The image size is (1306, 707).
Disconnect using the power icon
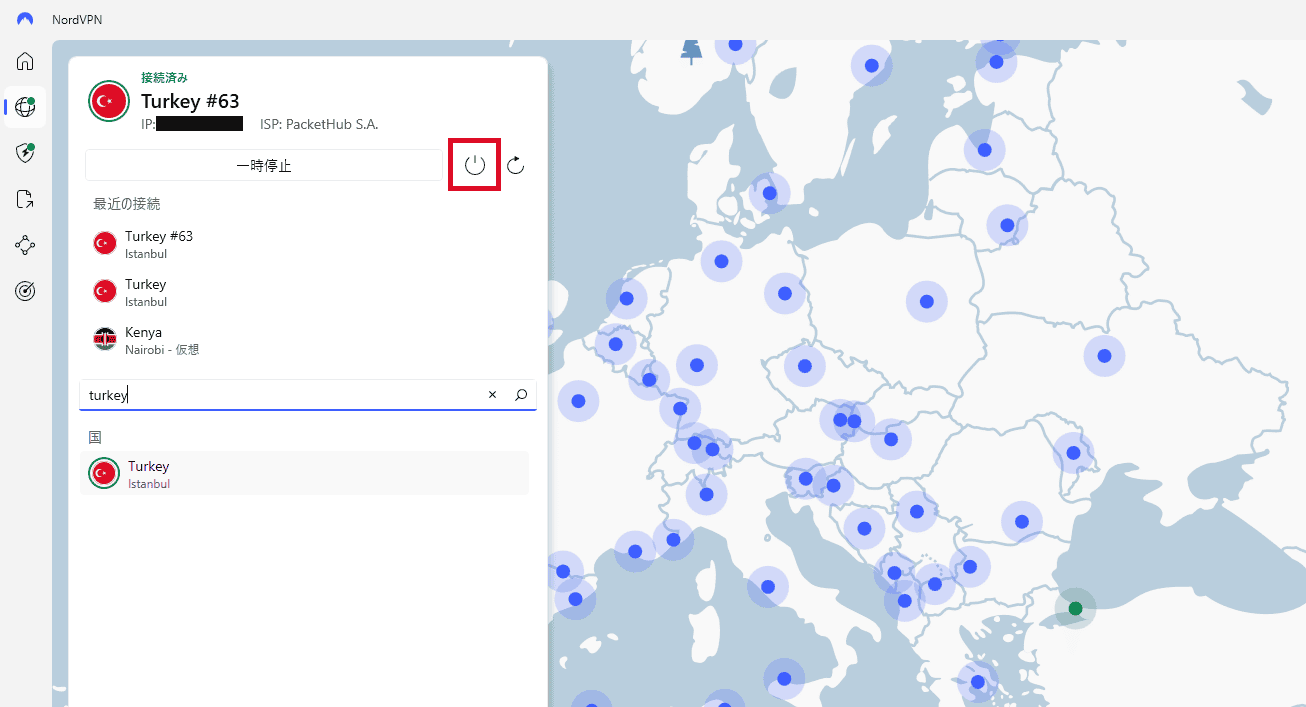coord(475,165)
